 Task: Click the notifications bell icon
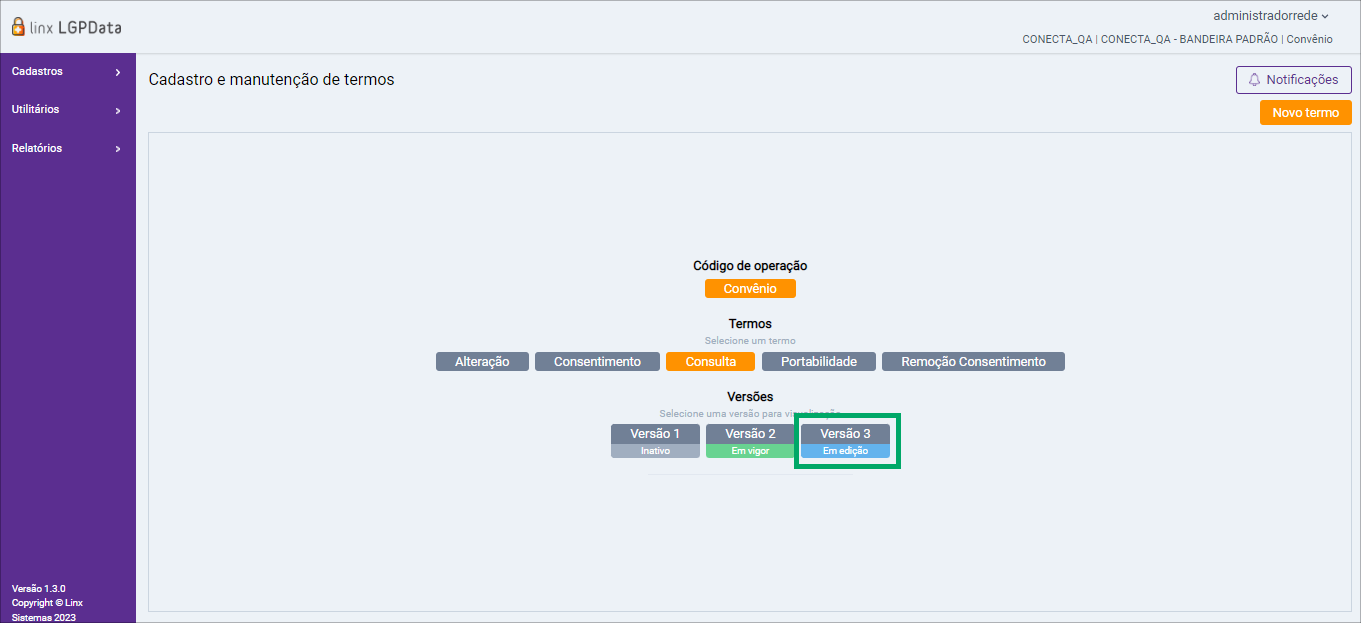pyautogui.click(x=1254, y=80)
